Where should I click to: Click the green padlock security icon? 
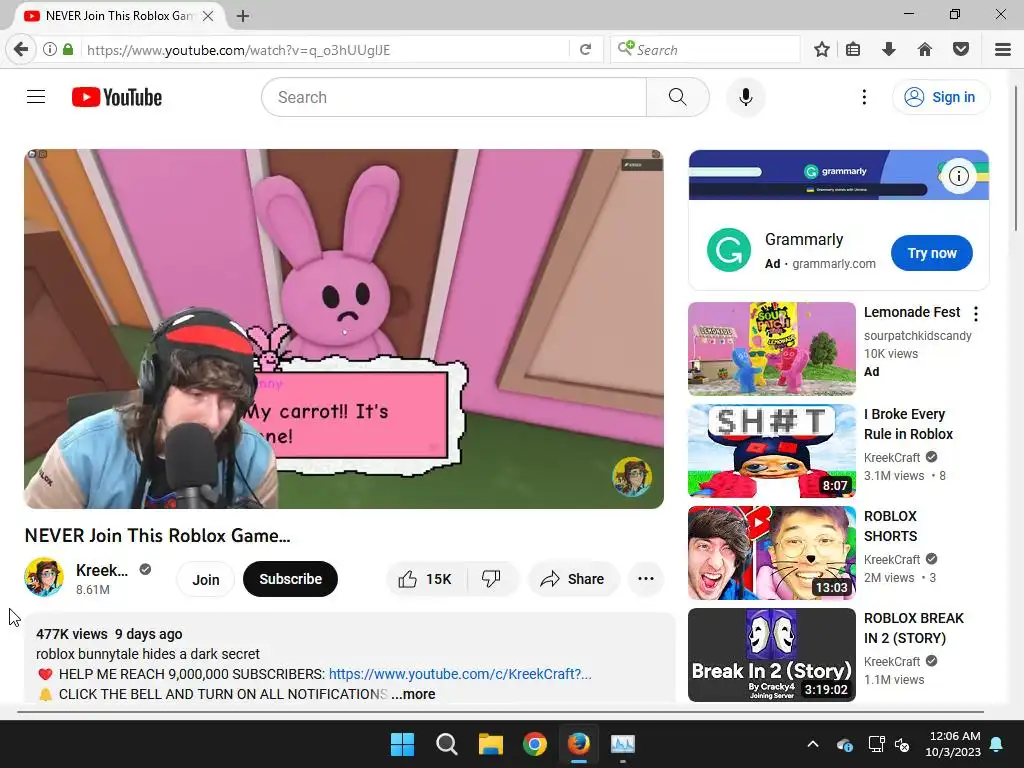(x=68, y=50)
